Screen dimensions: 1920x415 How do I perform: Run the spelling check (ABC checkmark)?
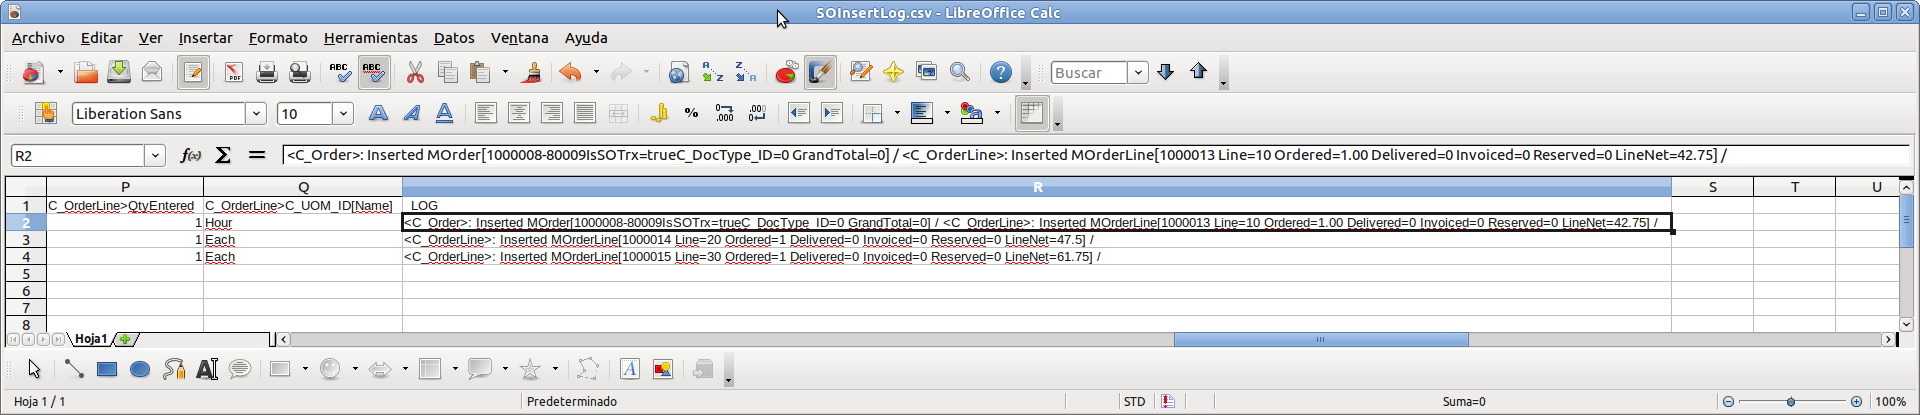(340, 72)
